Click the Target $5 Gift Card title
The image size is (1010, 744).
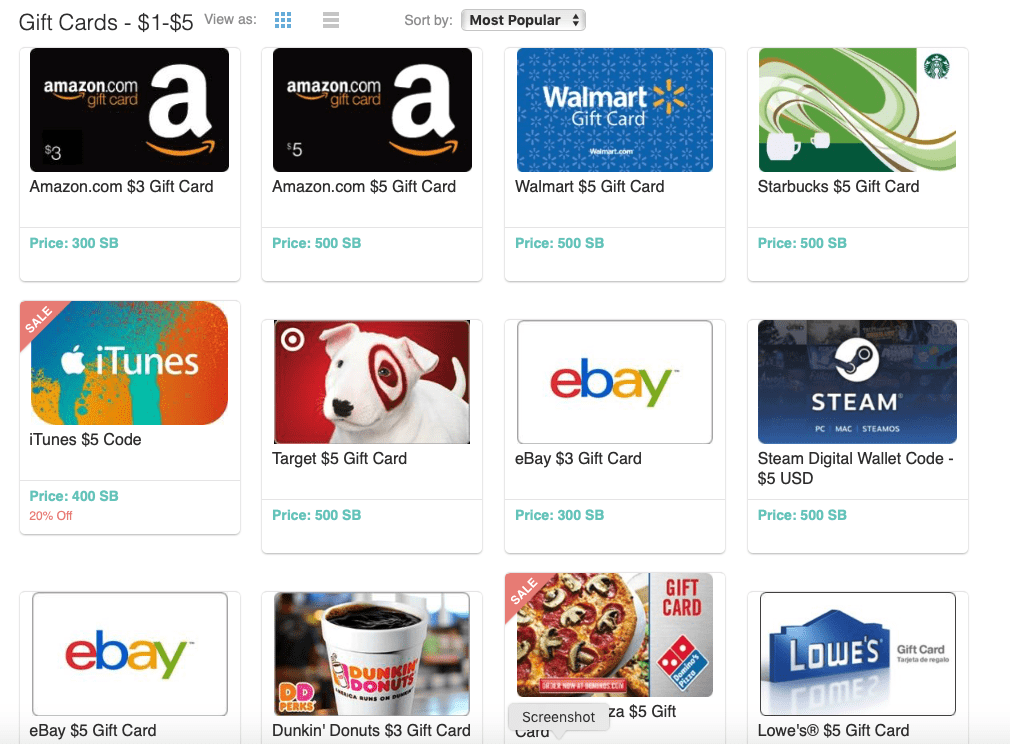point(339,459)
